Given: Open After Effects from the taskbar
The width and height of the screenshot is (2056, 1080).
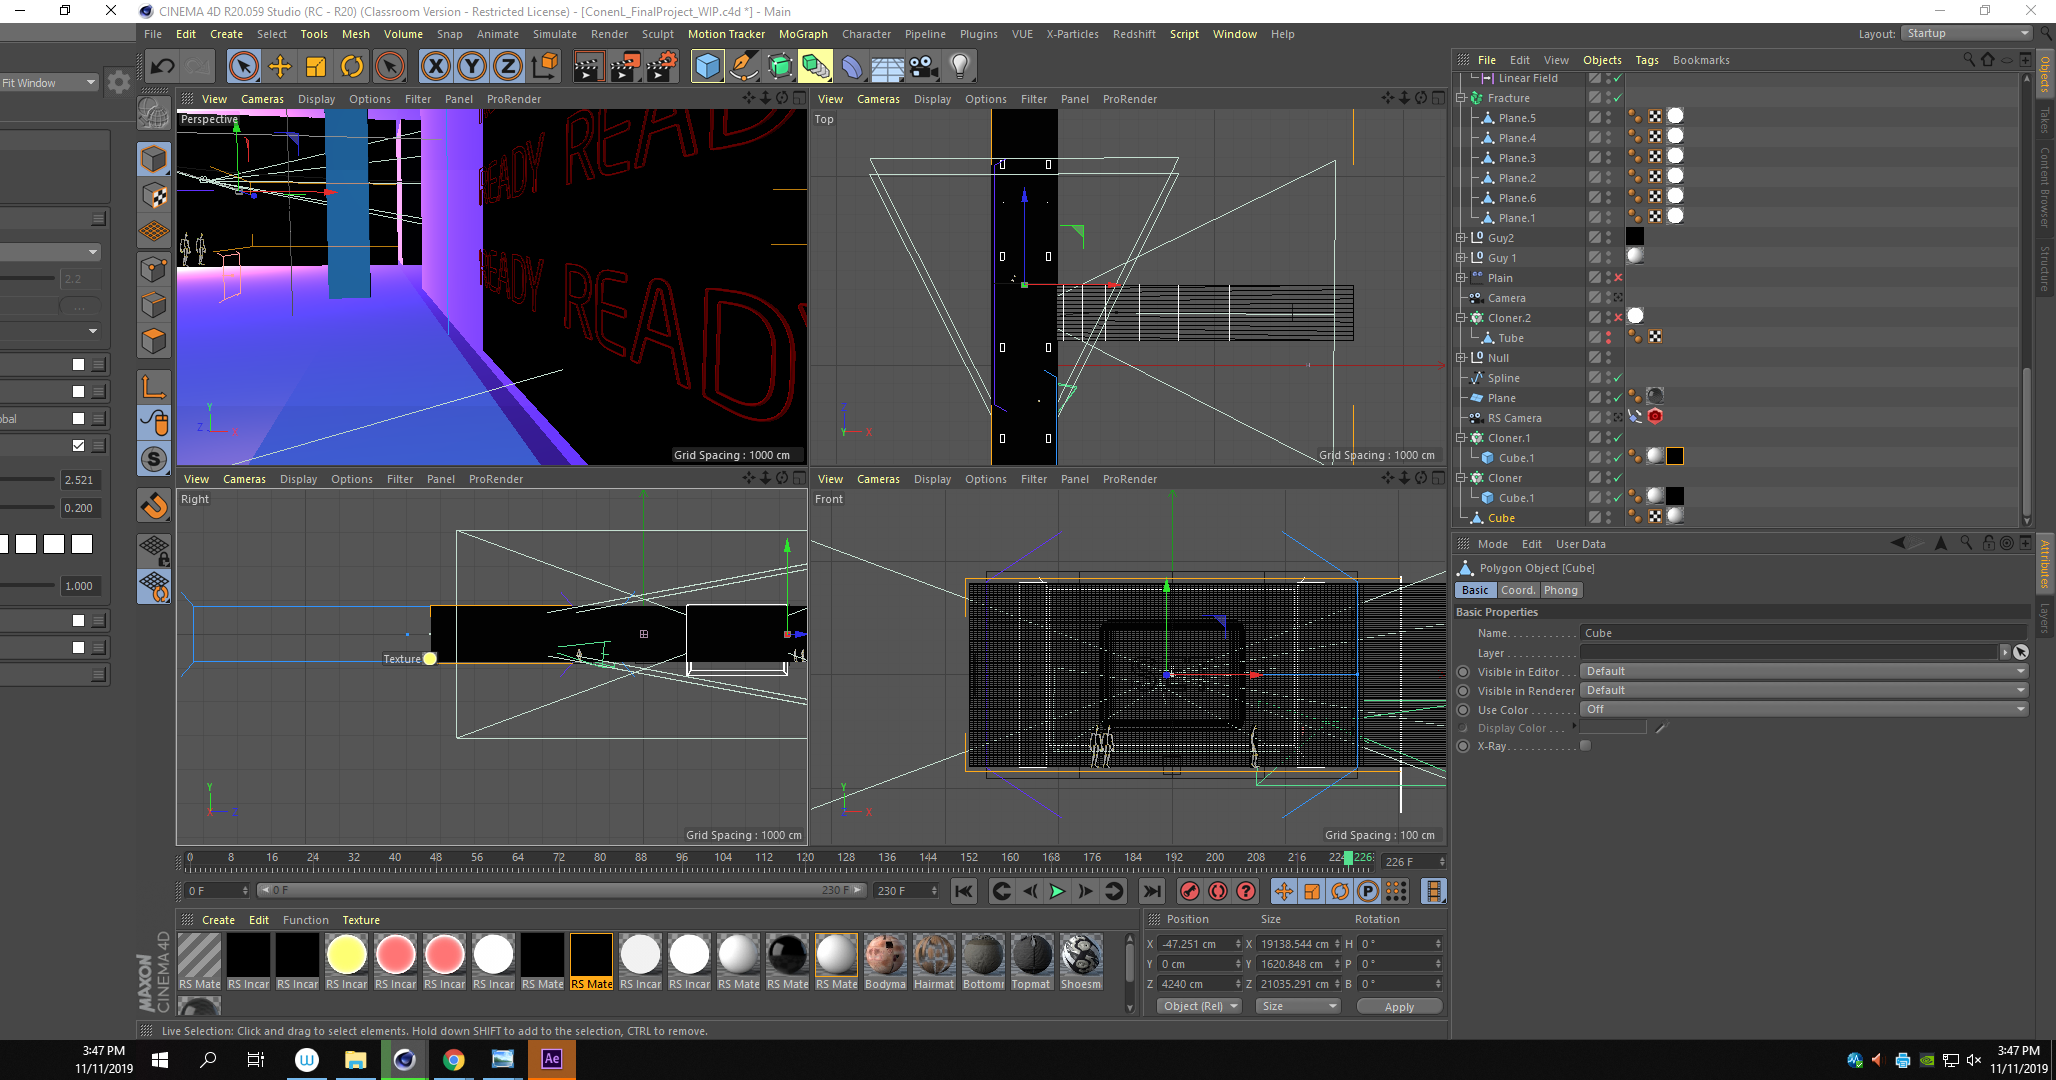Looking at the screenshot, I should (552, 1059).
